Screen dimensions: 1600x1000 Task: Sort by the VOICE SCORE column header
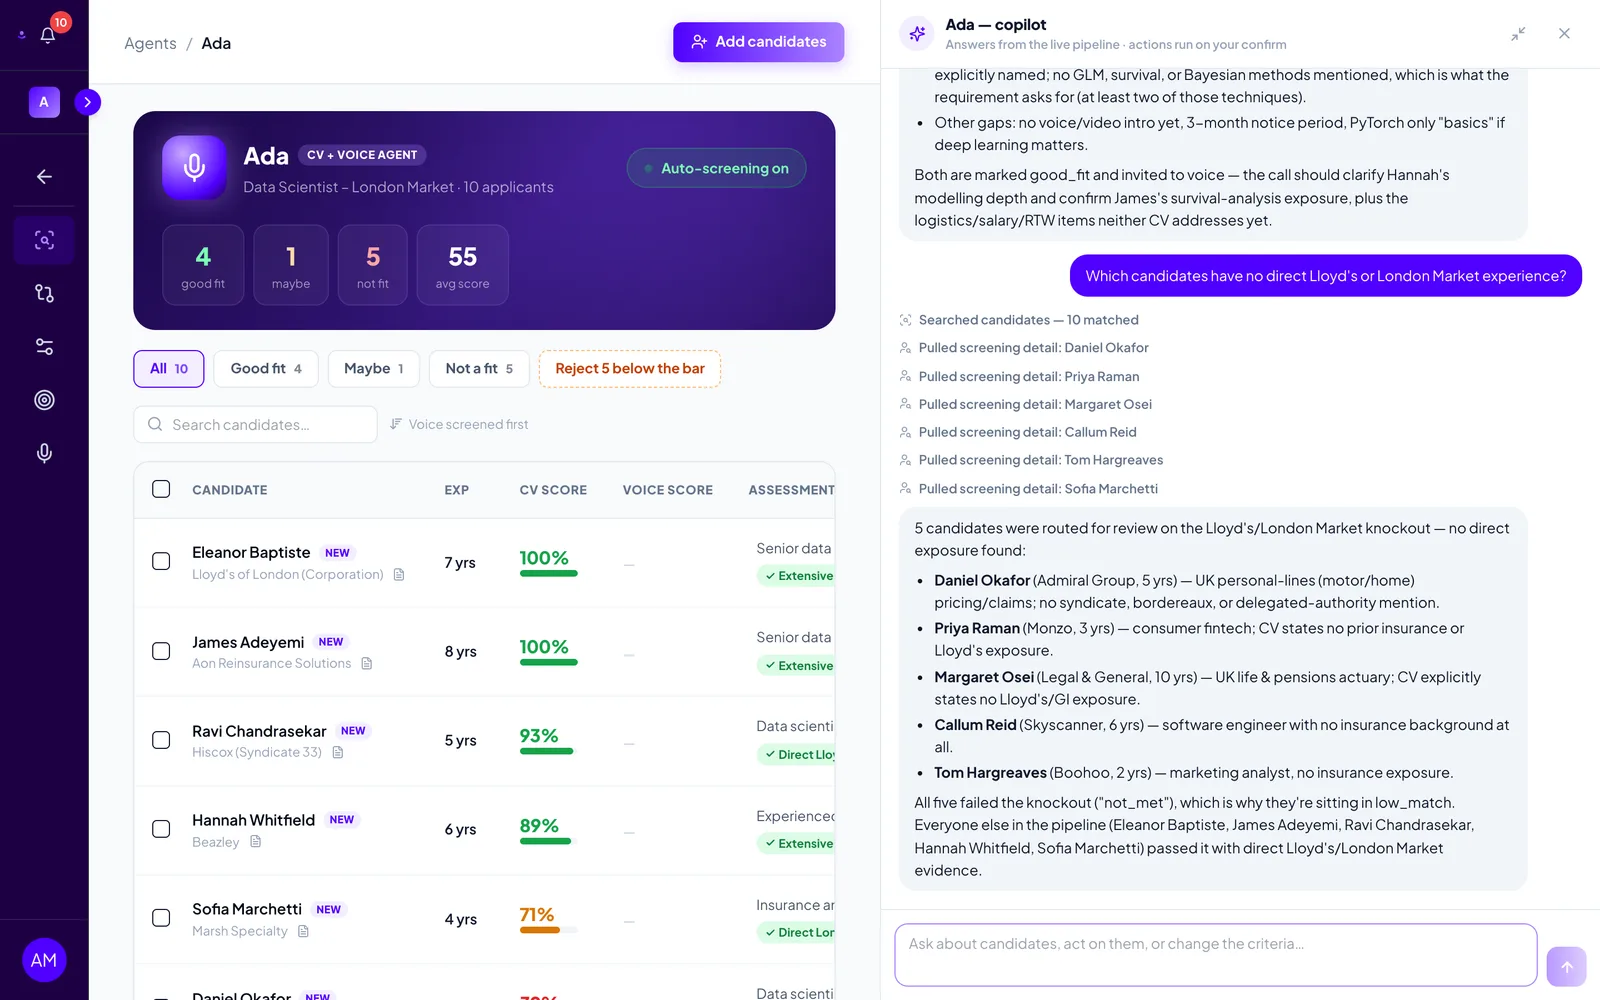(668, 490)
